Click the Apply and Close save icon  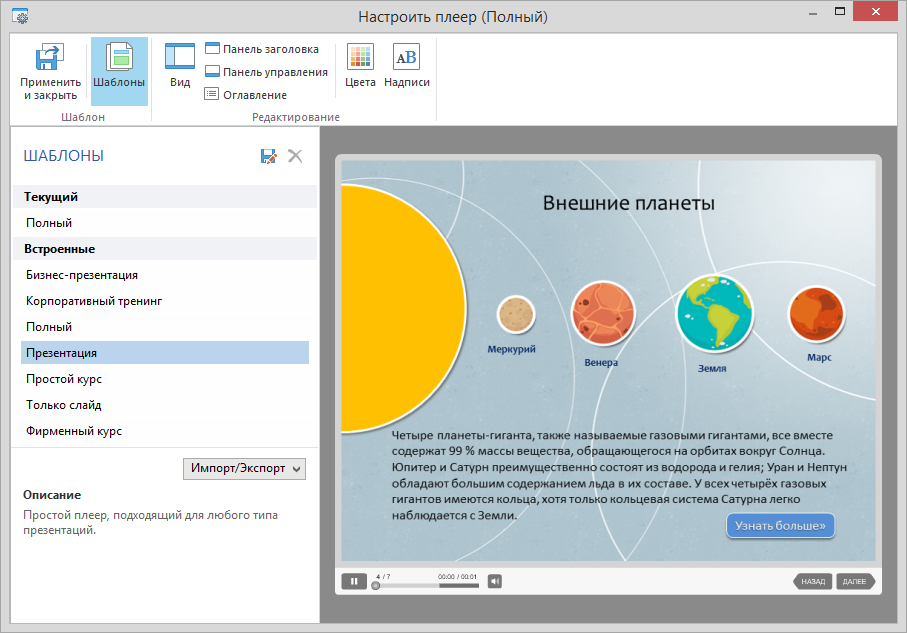(x=50, y=57)
